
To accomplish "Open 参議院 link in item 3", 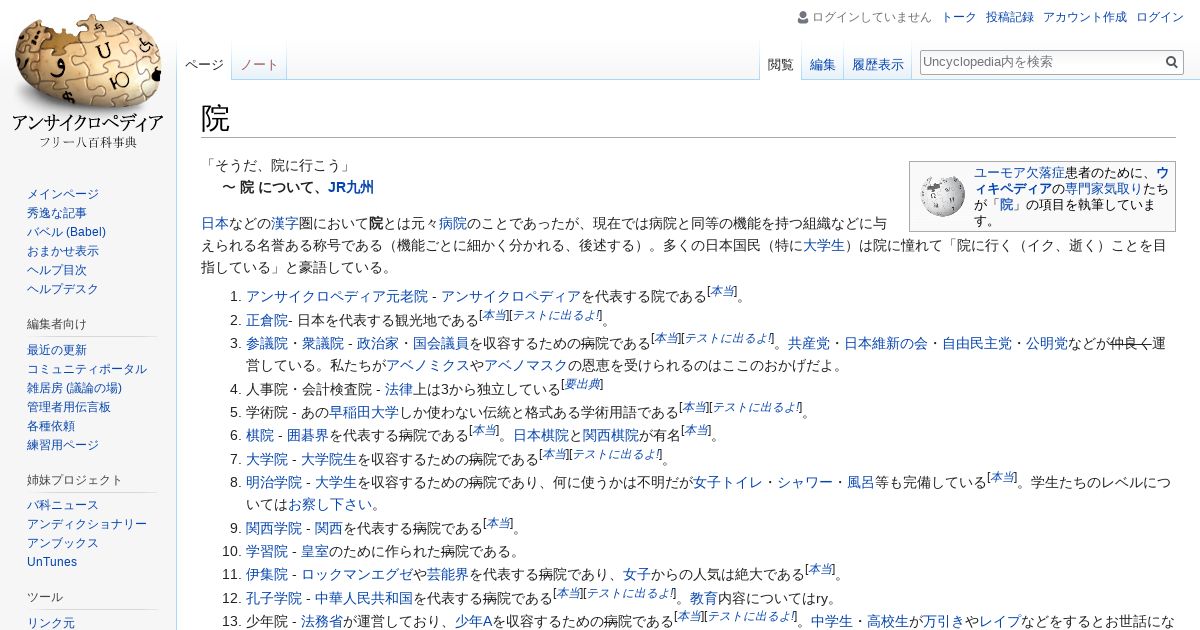I will coord(267,343).
